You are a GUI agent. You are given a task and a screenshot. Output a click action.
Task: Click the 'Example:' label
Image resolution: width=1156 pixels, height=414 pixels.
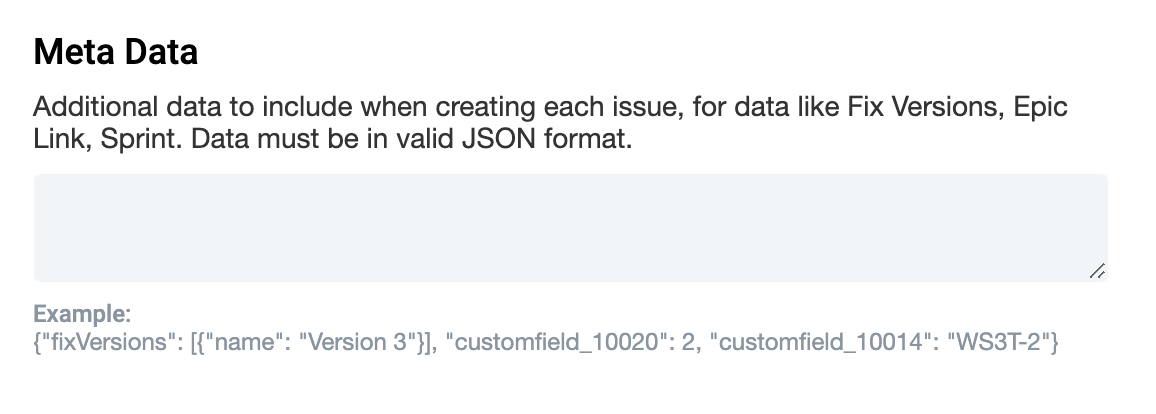point(82,314)
